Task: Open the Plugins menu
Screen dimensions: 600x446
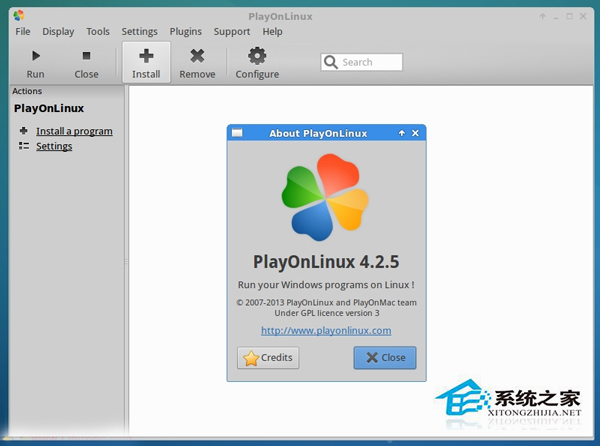Action: click(x=186, y=31)
